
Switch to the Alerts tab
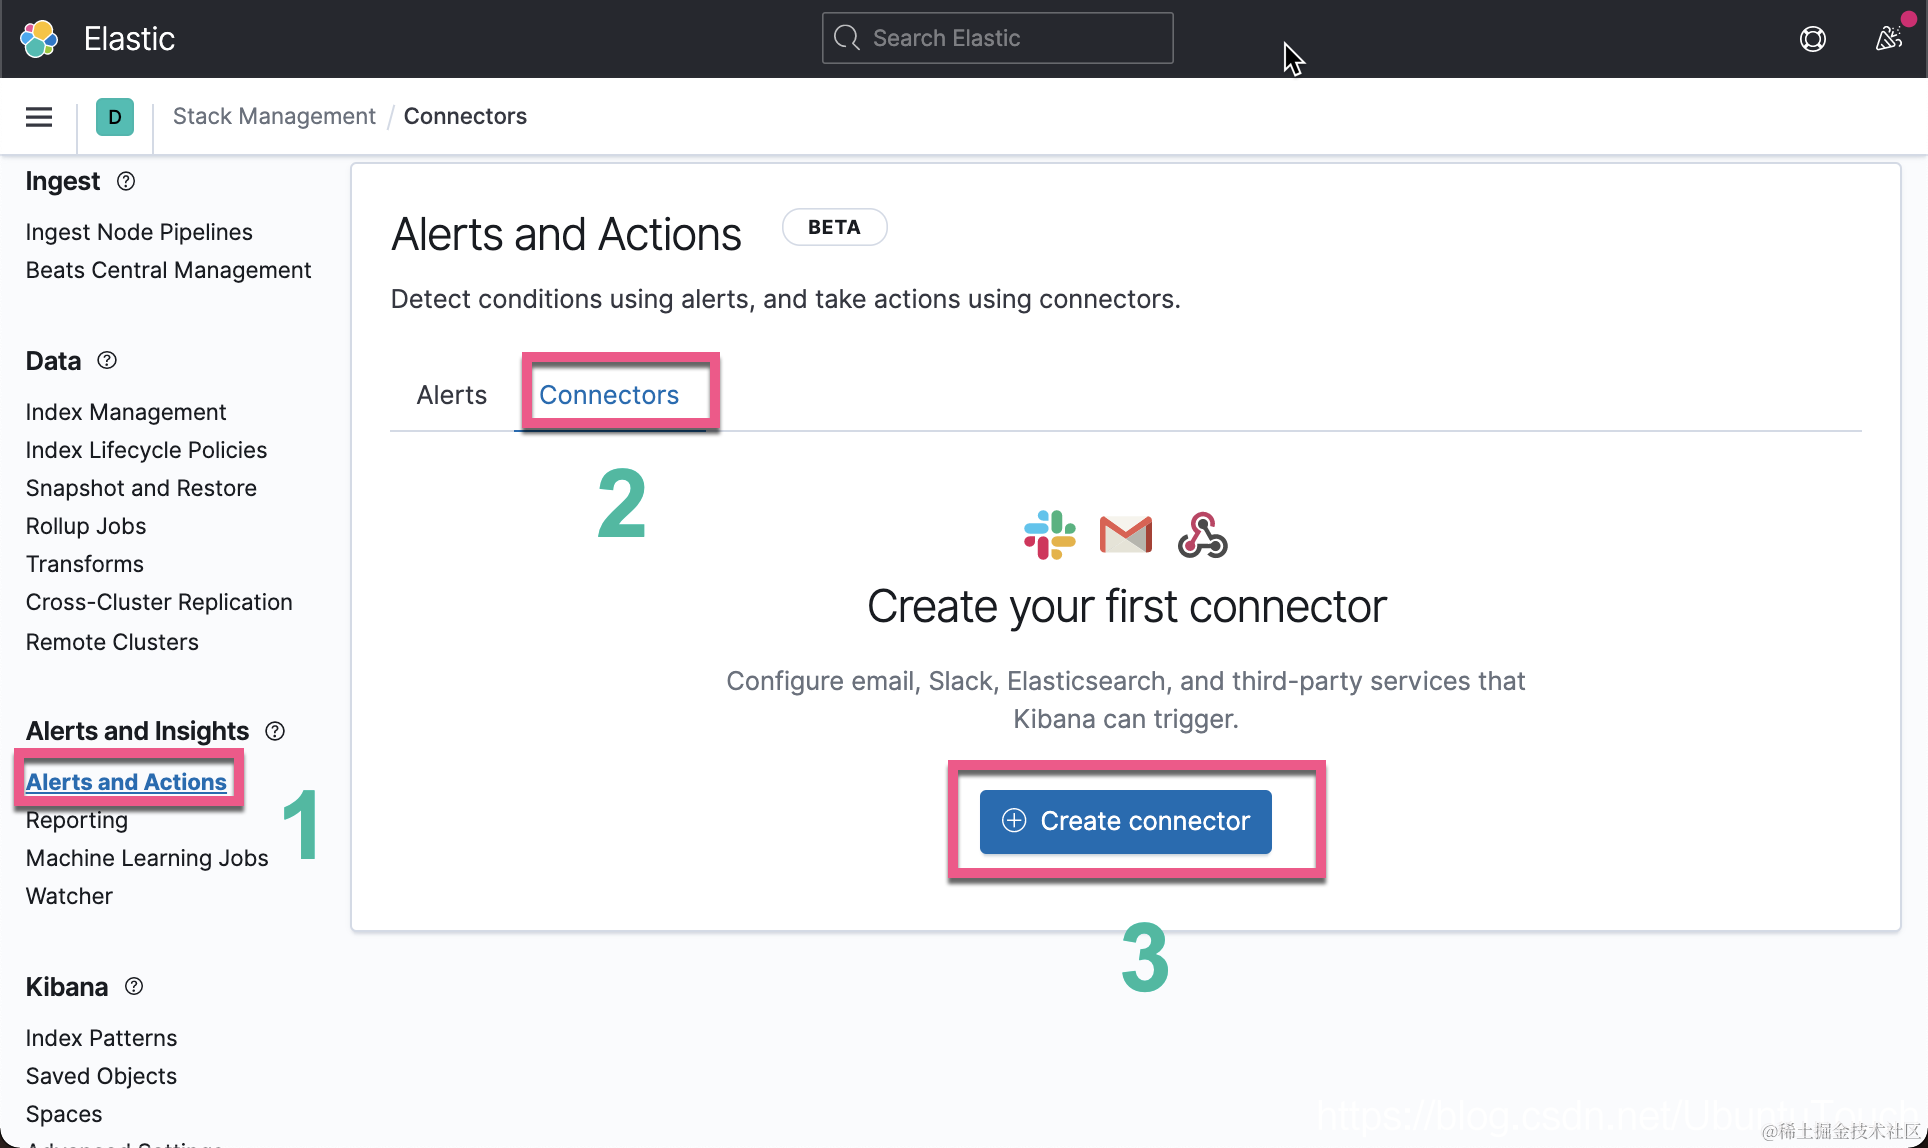tap(451, 395)
